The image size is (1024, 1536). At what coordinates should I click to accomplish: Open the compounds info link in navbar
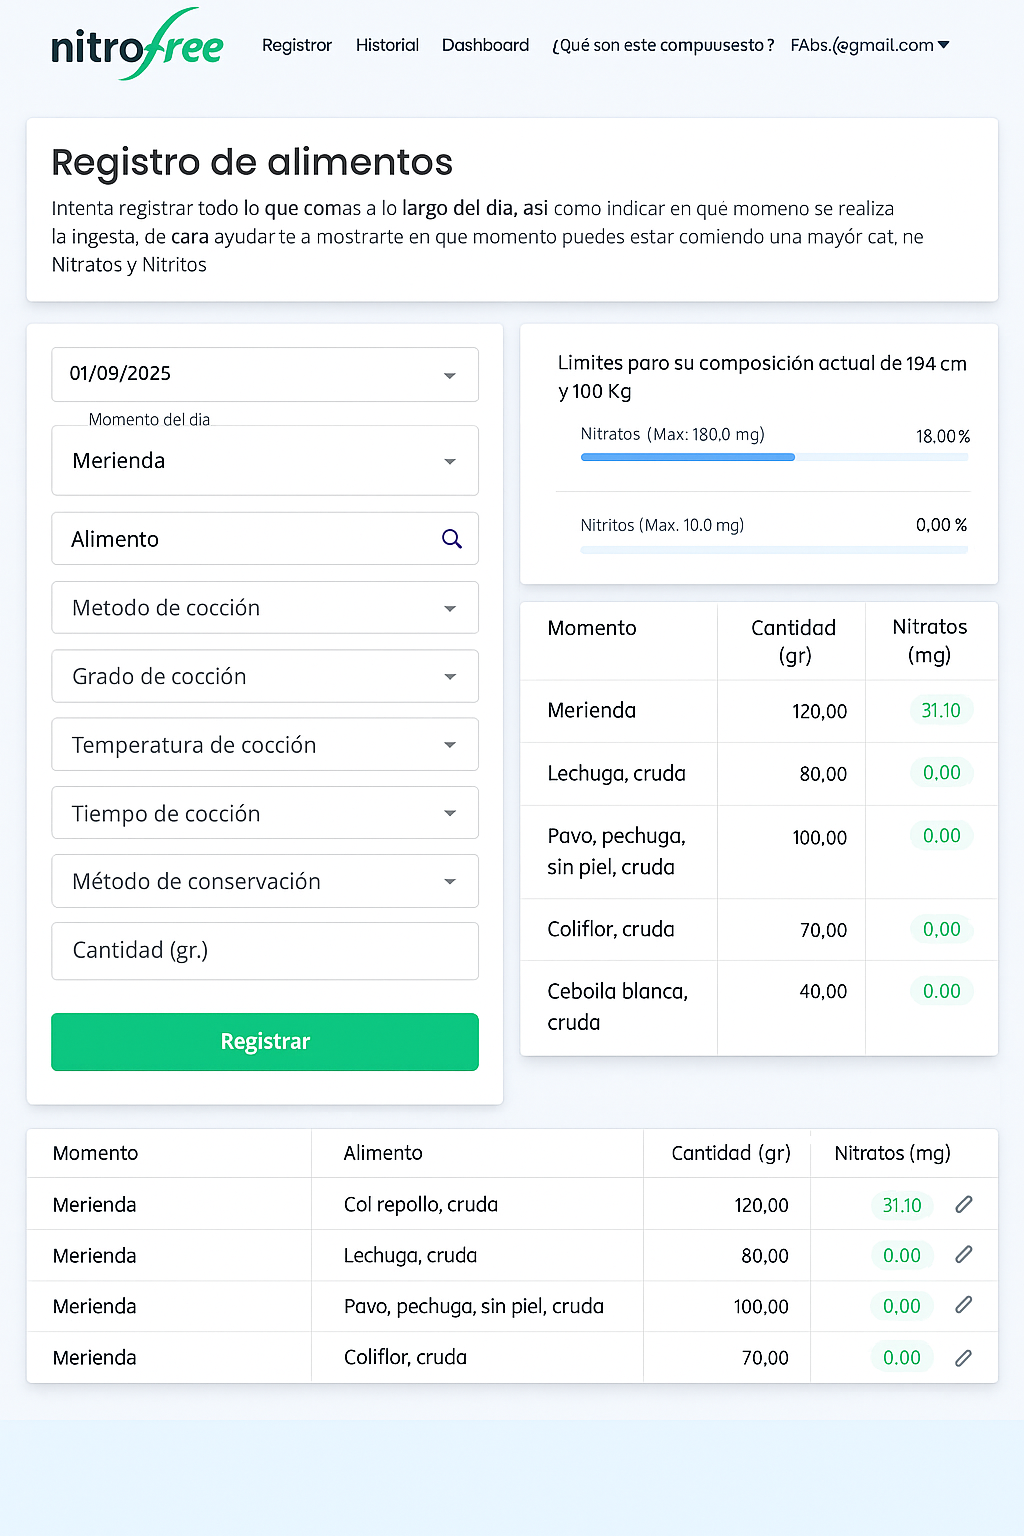click(x=663, y=45)
